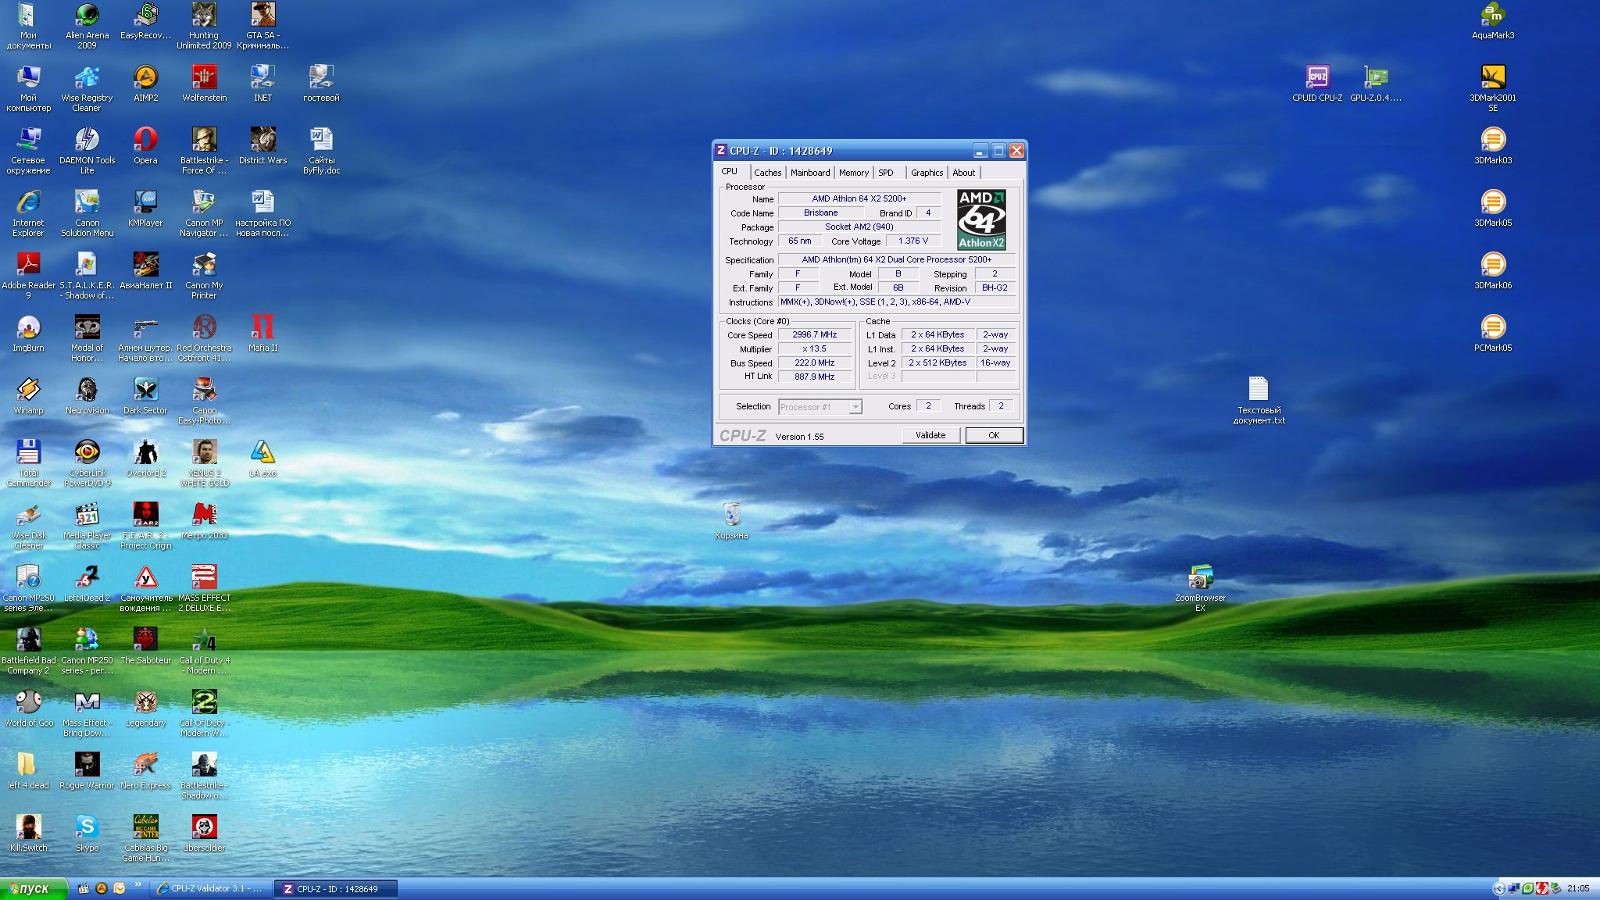Select the CyberLink PowerDVD 9 icon
The image size is (1600, 900).
[87, 464]
